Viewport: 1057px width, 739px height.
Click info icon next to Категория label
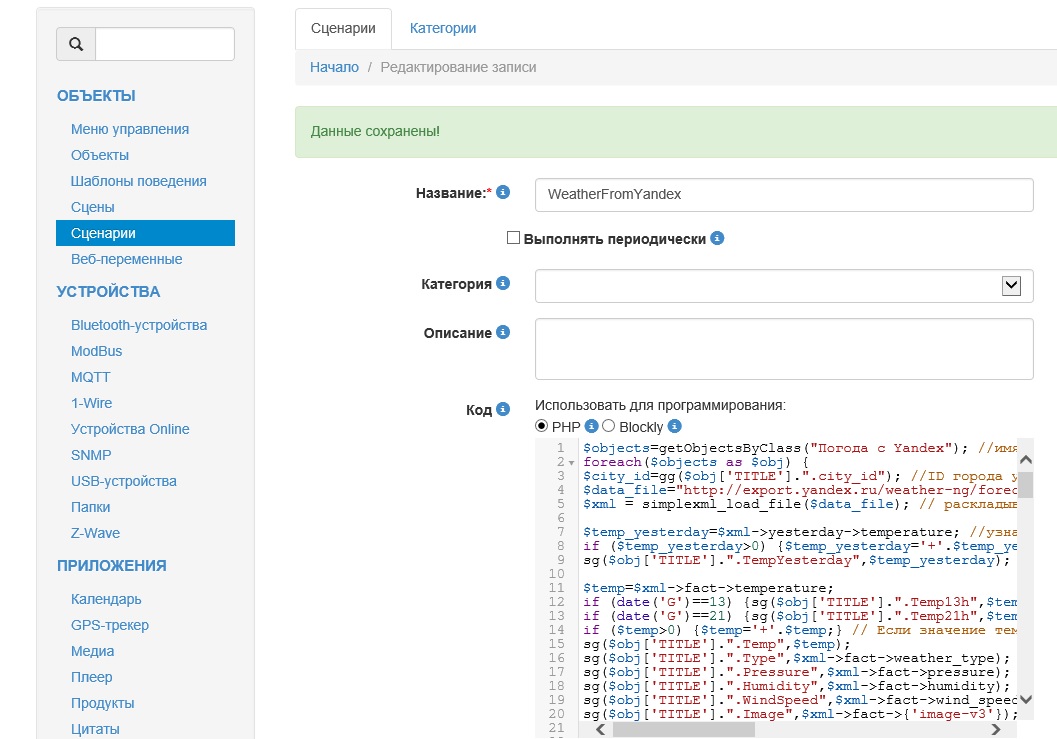tap(503, 284)
